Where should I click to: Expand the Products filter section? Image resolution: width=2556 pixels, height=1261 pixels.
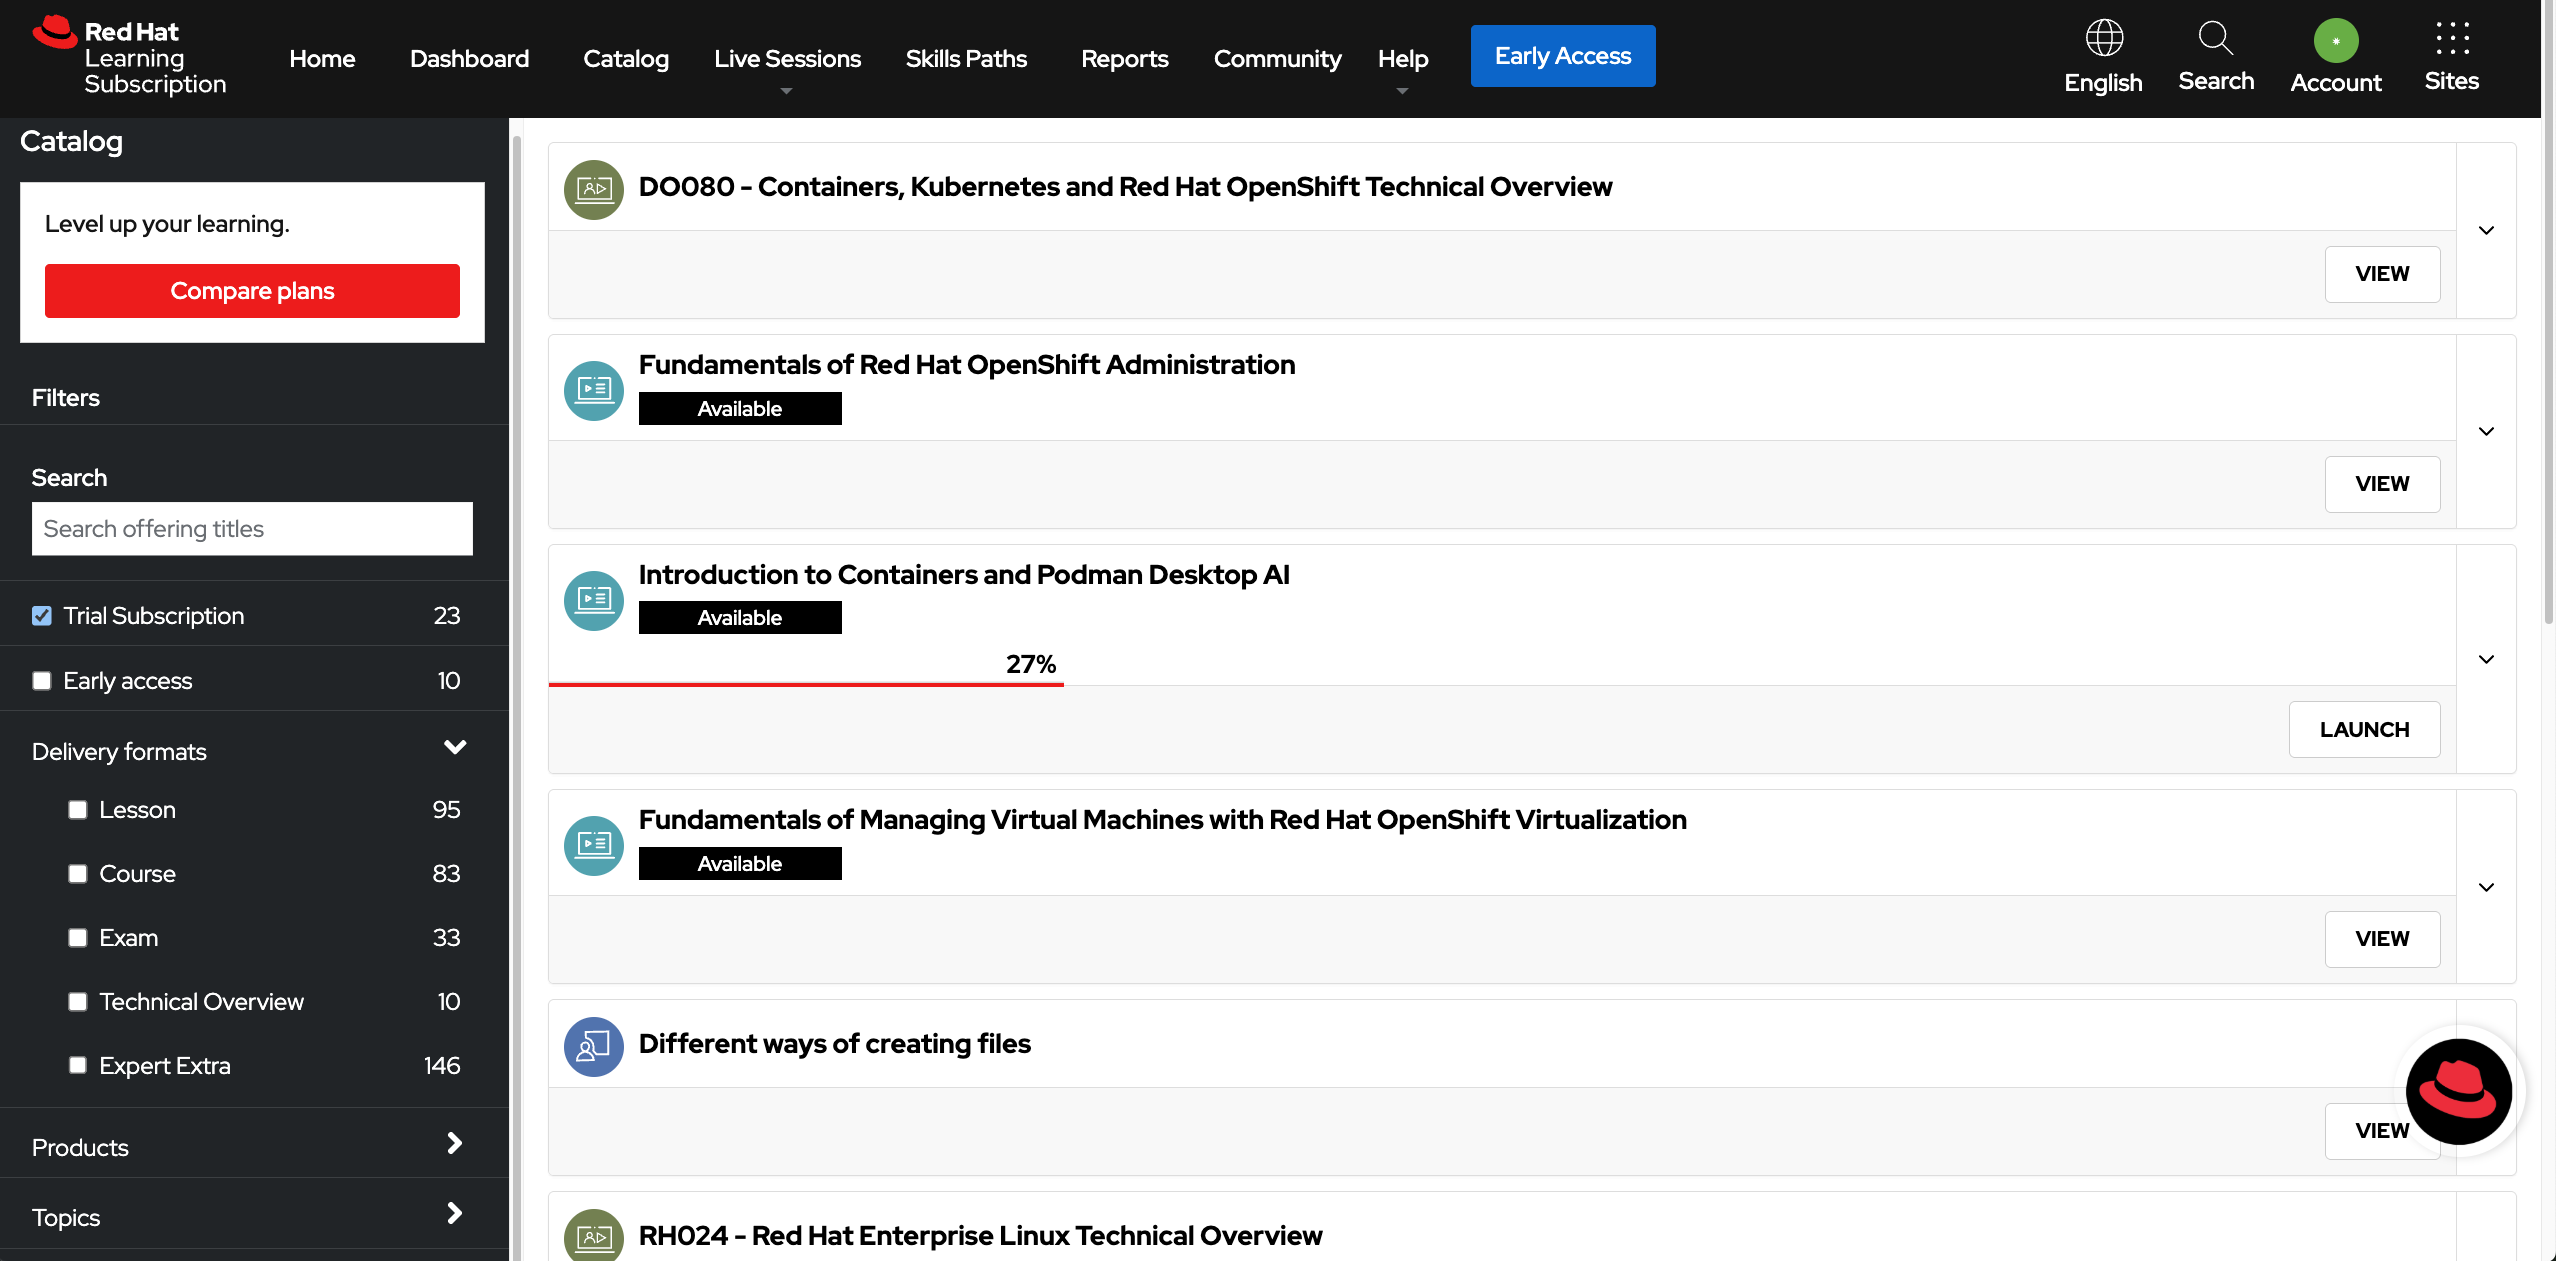tap(455, 1143)
